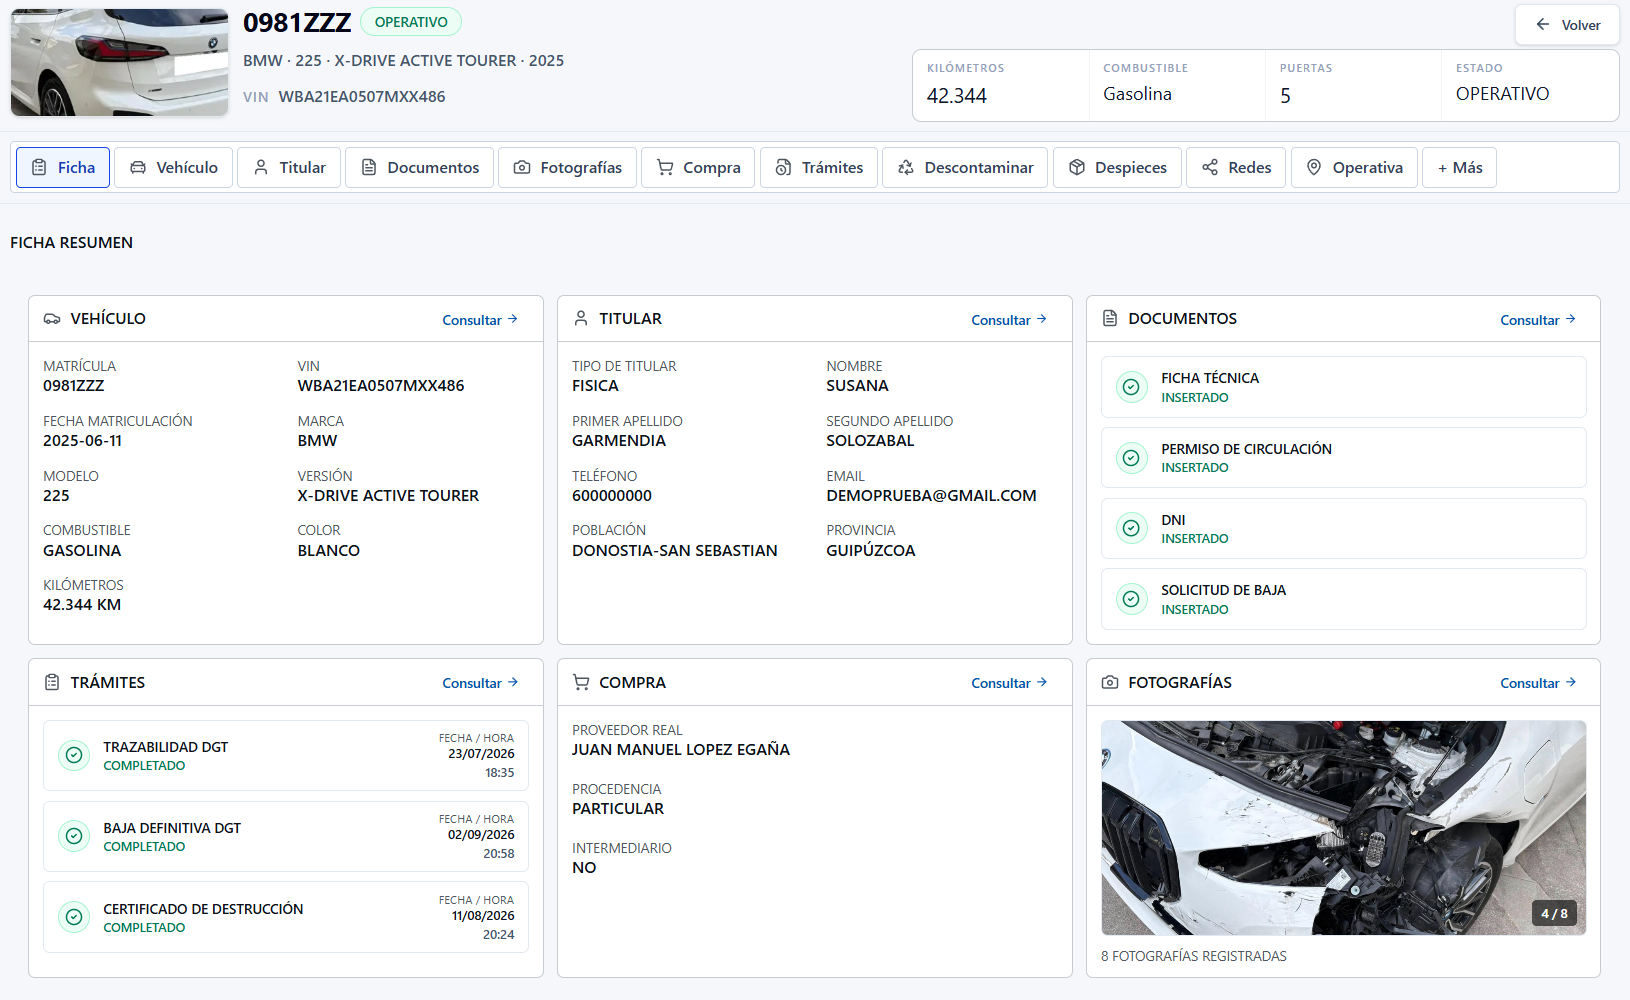Open the damaged car photo preview

(1343, 828)
